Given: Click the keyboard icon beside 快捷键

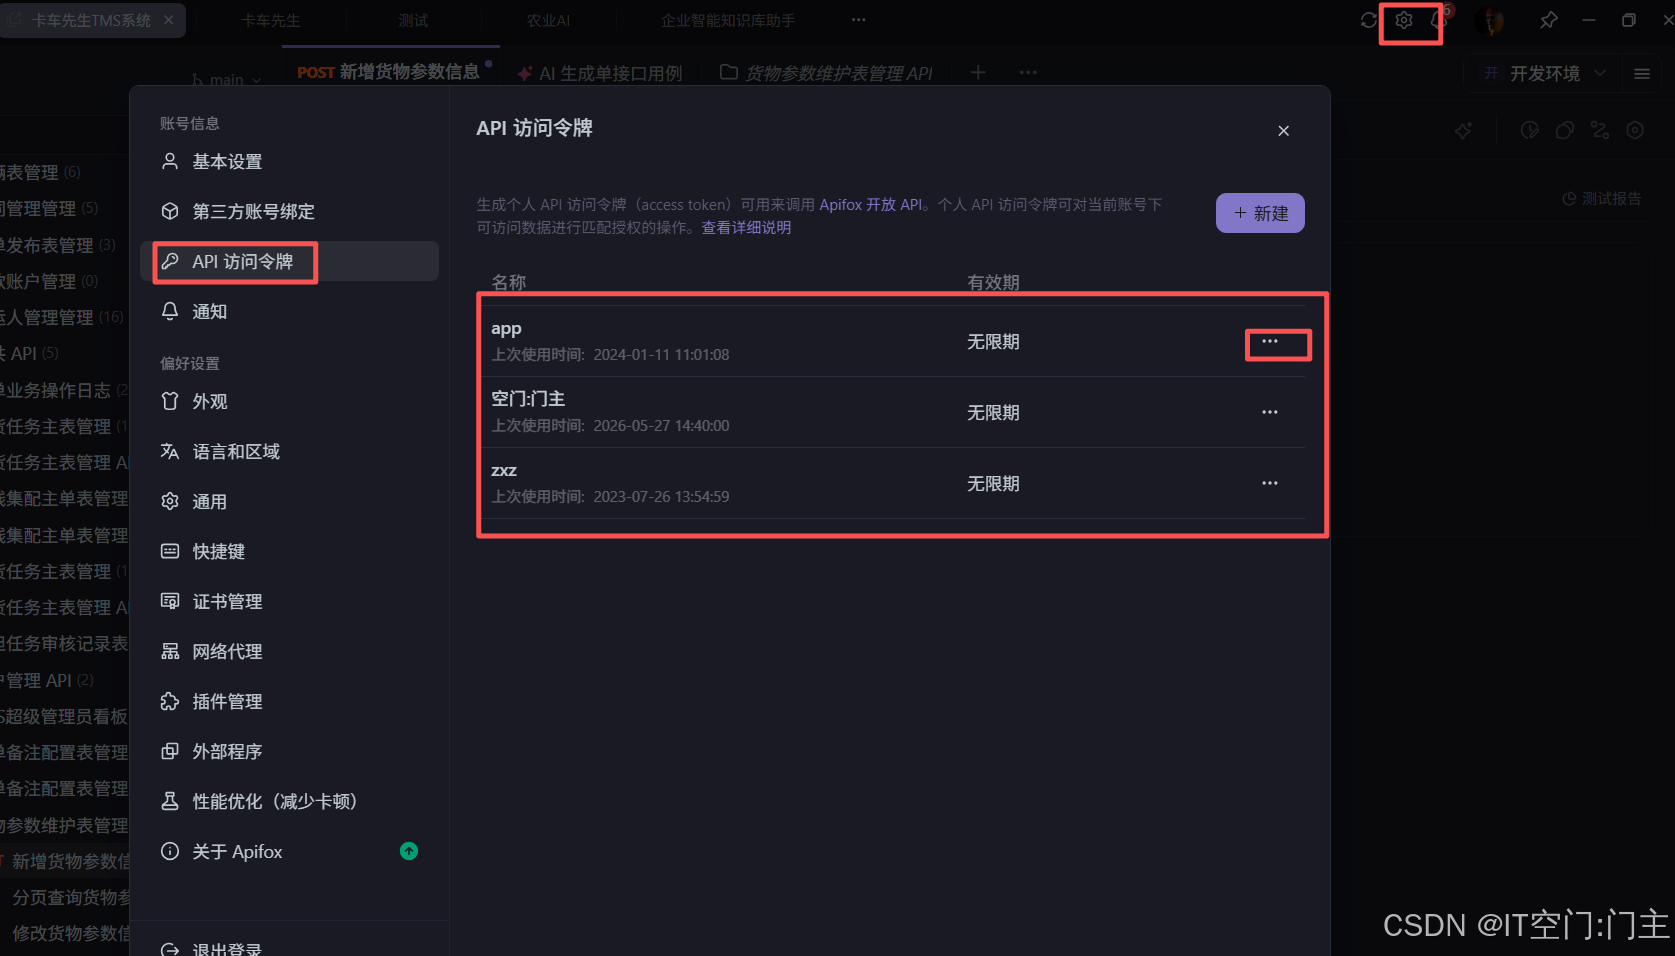Looking at the screenshot, I should [170, 551].
